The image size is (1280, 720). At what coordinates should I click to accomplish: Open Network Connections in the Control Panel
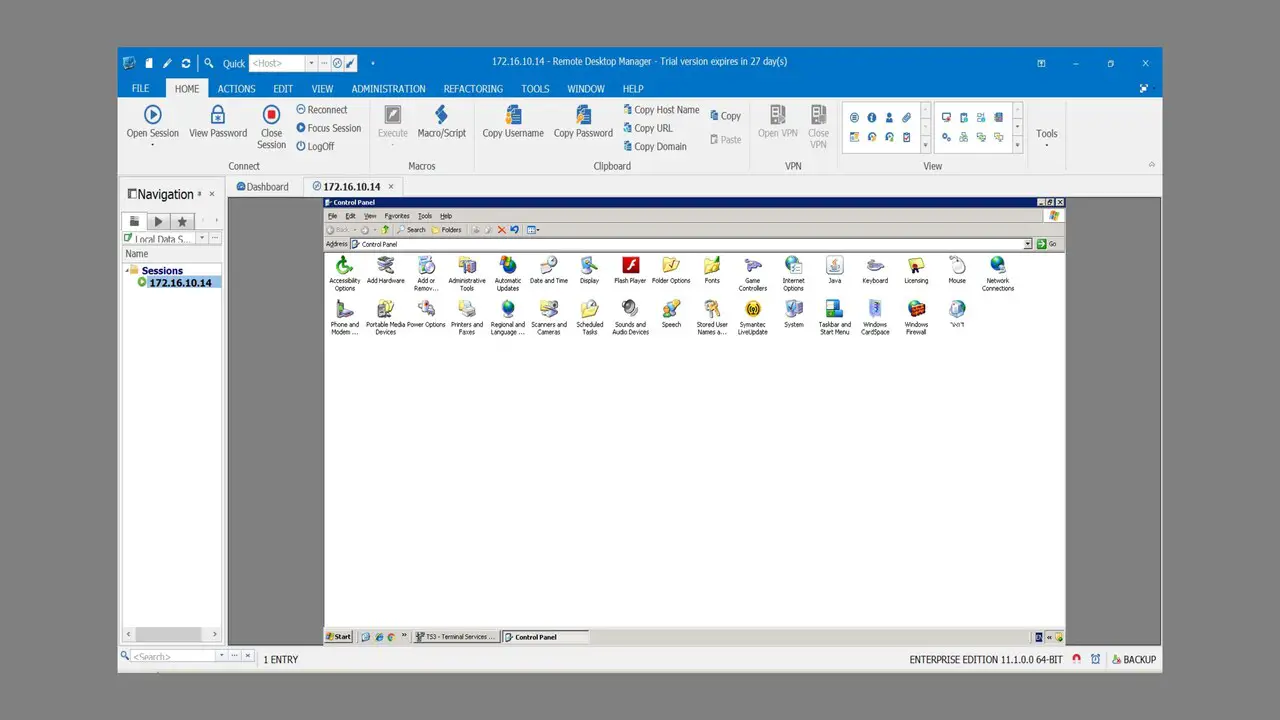click(998, 273)
